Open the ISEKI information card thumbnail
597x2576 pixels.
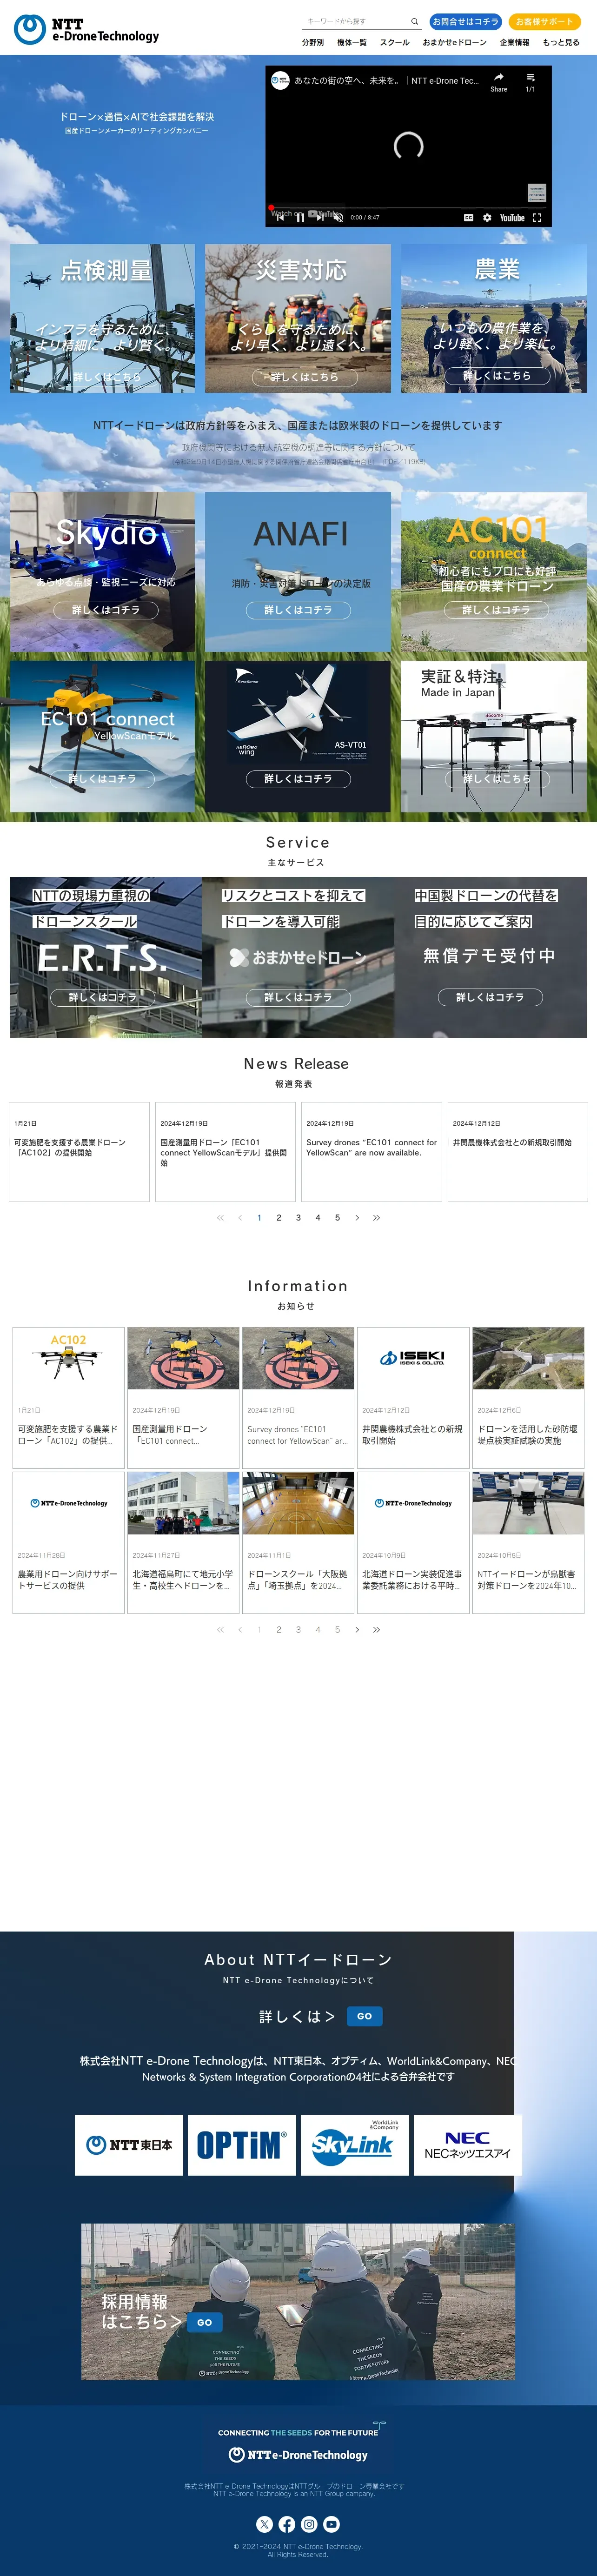click(x=413, y=1358)
